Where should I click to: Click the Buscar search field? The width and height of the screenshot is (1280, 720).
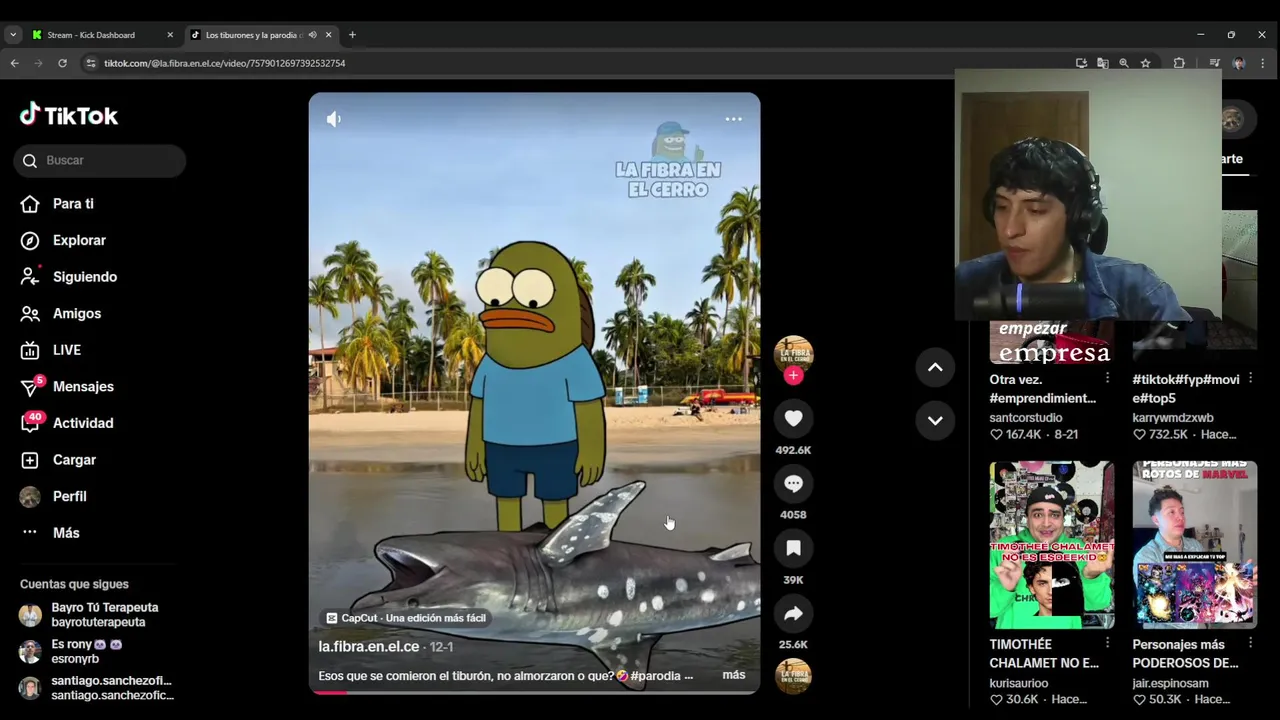click(100, 160)
